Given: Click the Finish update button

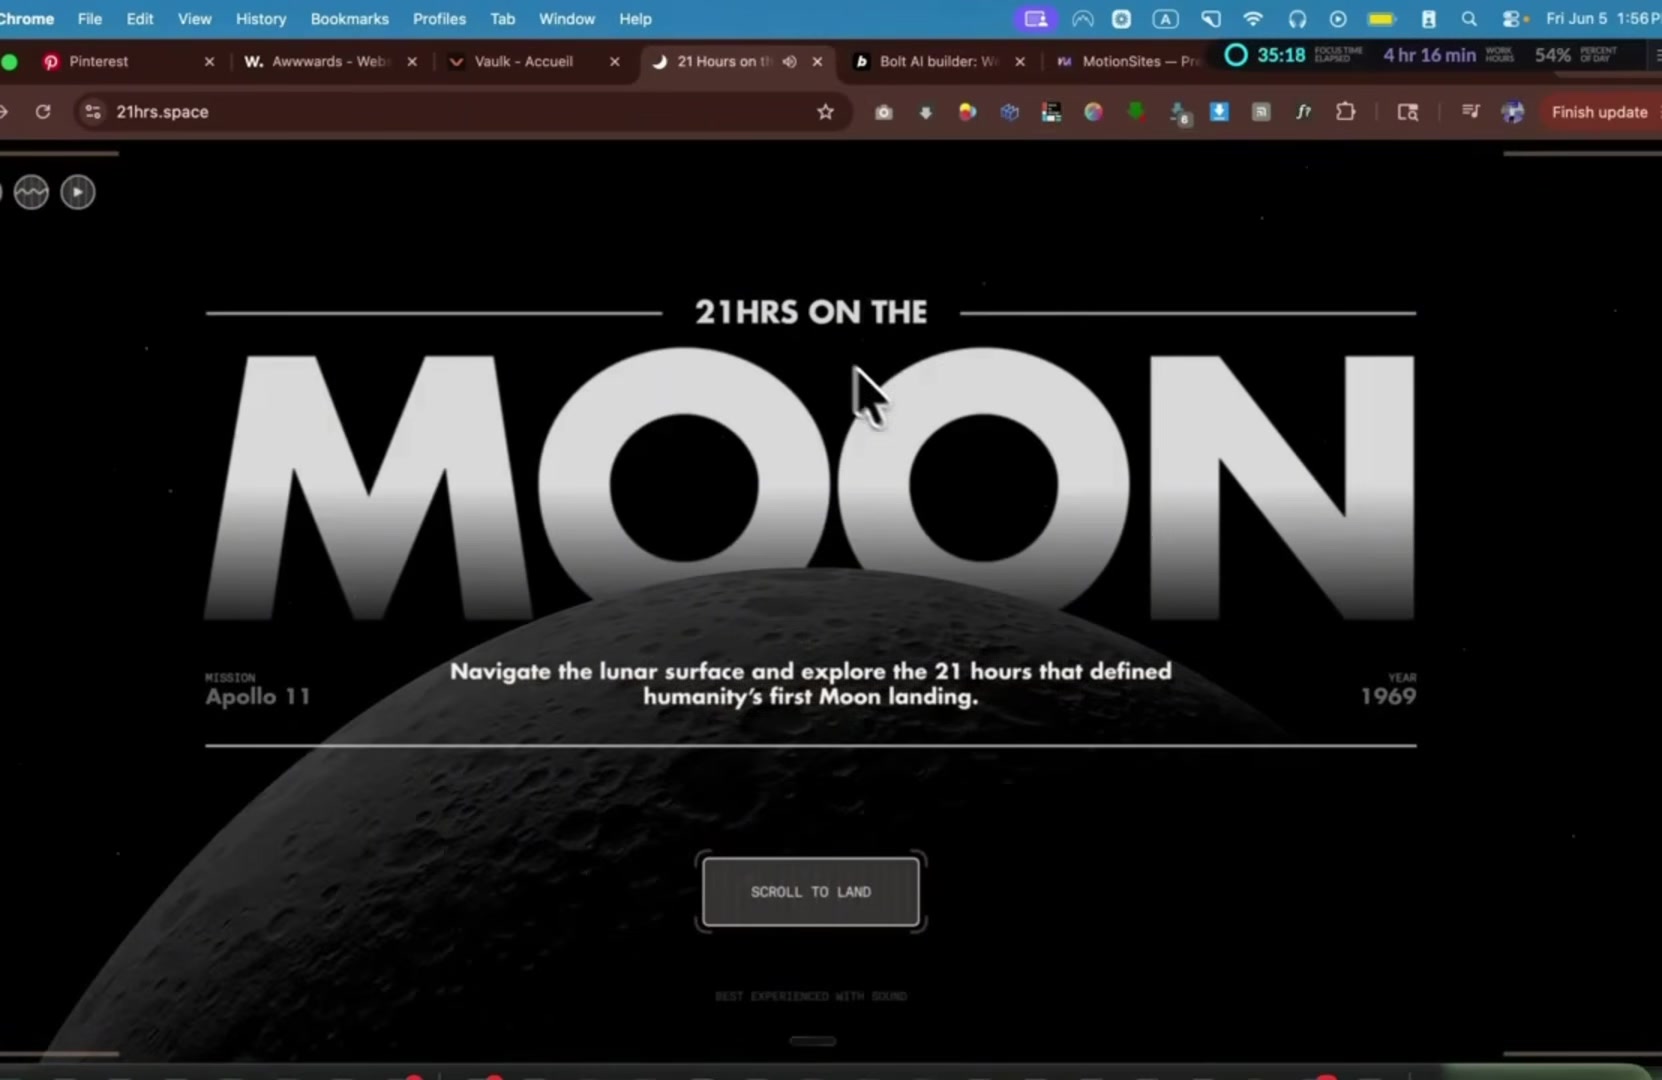Looking at the screenshot, I should (x=1599, y=112).
